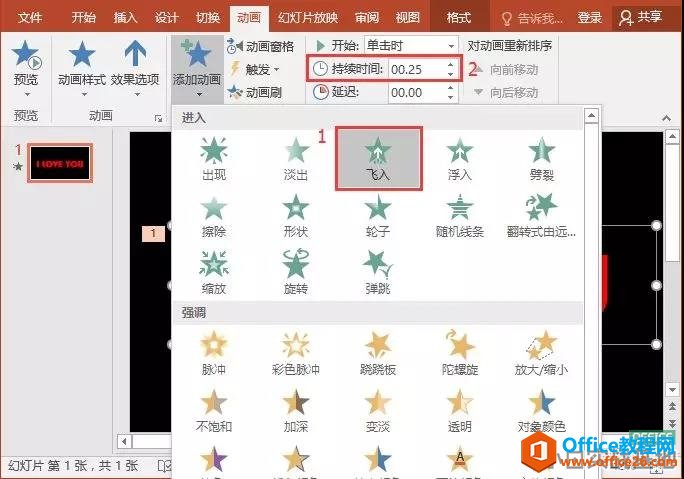Switch to the View (视图) tab
This screenshot has width=684, height=479.
408,17
